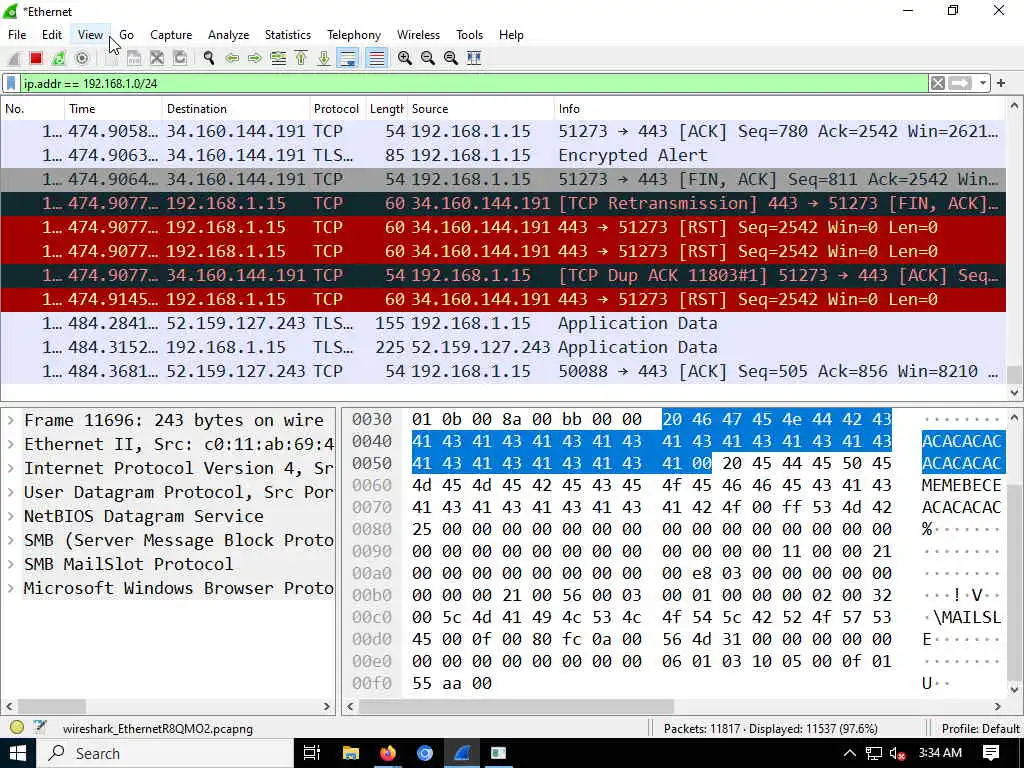Toggle auto-scroll during live capture

[x=348, y=58]
